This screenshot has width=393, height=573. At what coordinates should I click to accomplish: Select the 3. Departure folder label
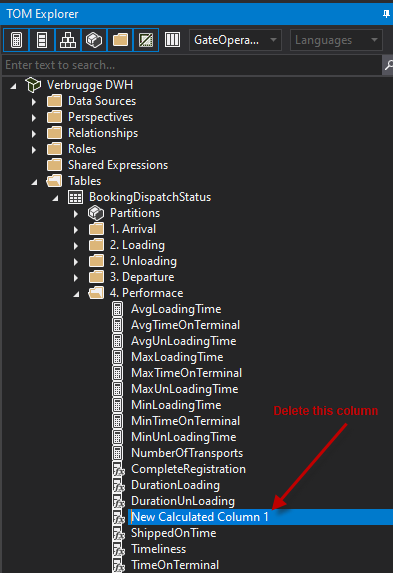pyautogui.click(x=142, y=277)
